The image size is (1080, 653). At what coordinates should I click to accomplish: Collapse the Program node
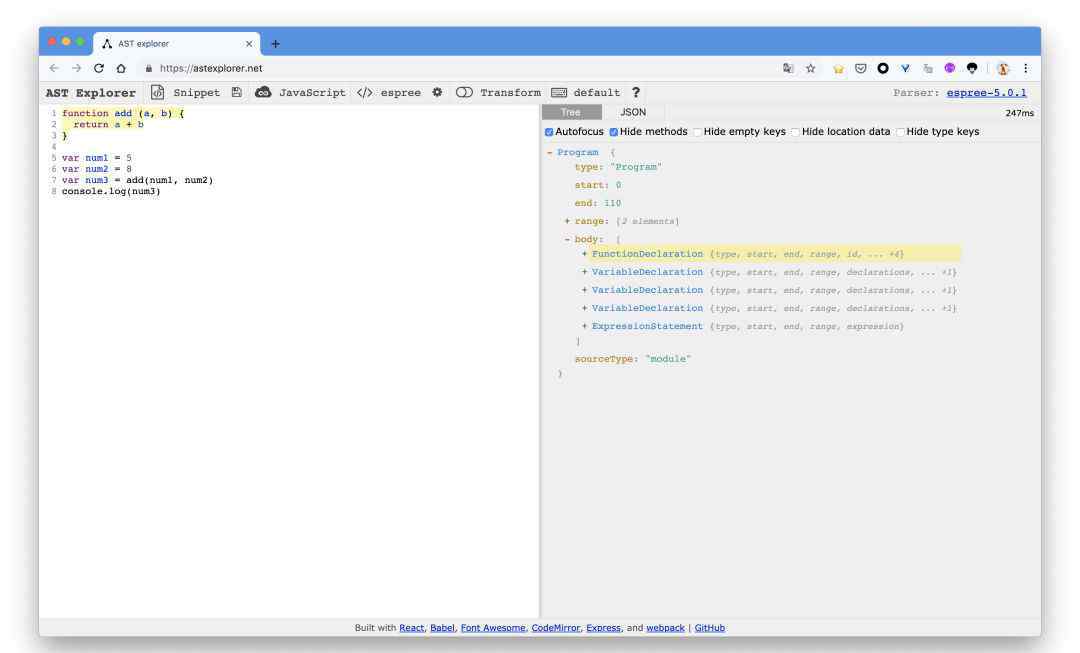coord(550,152)
